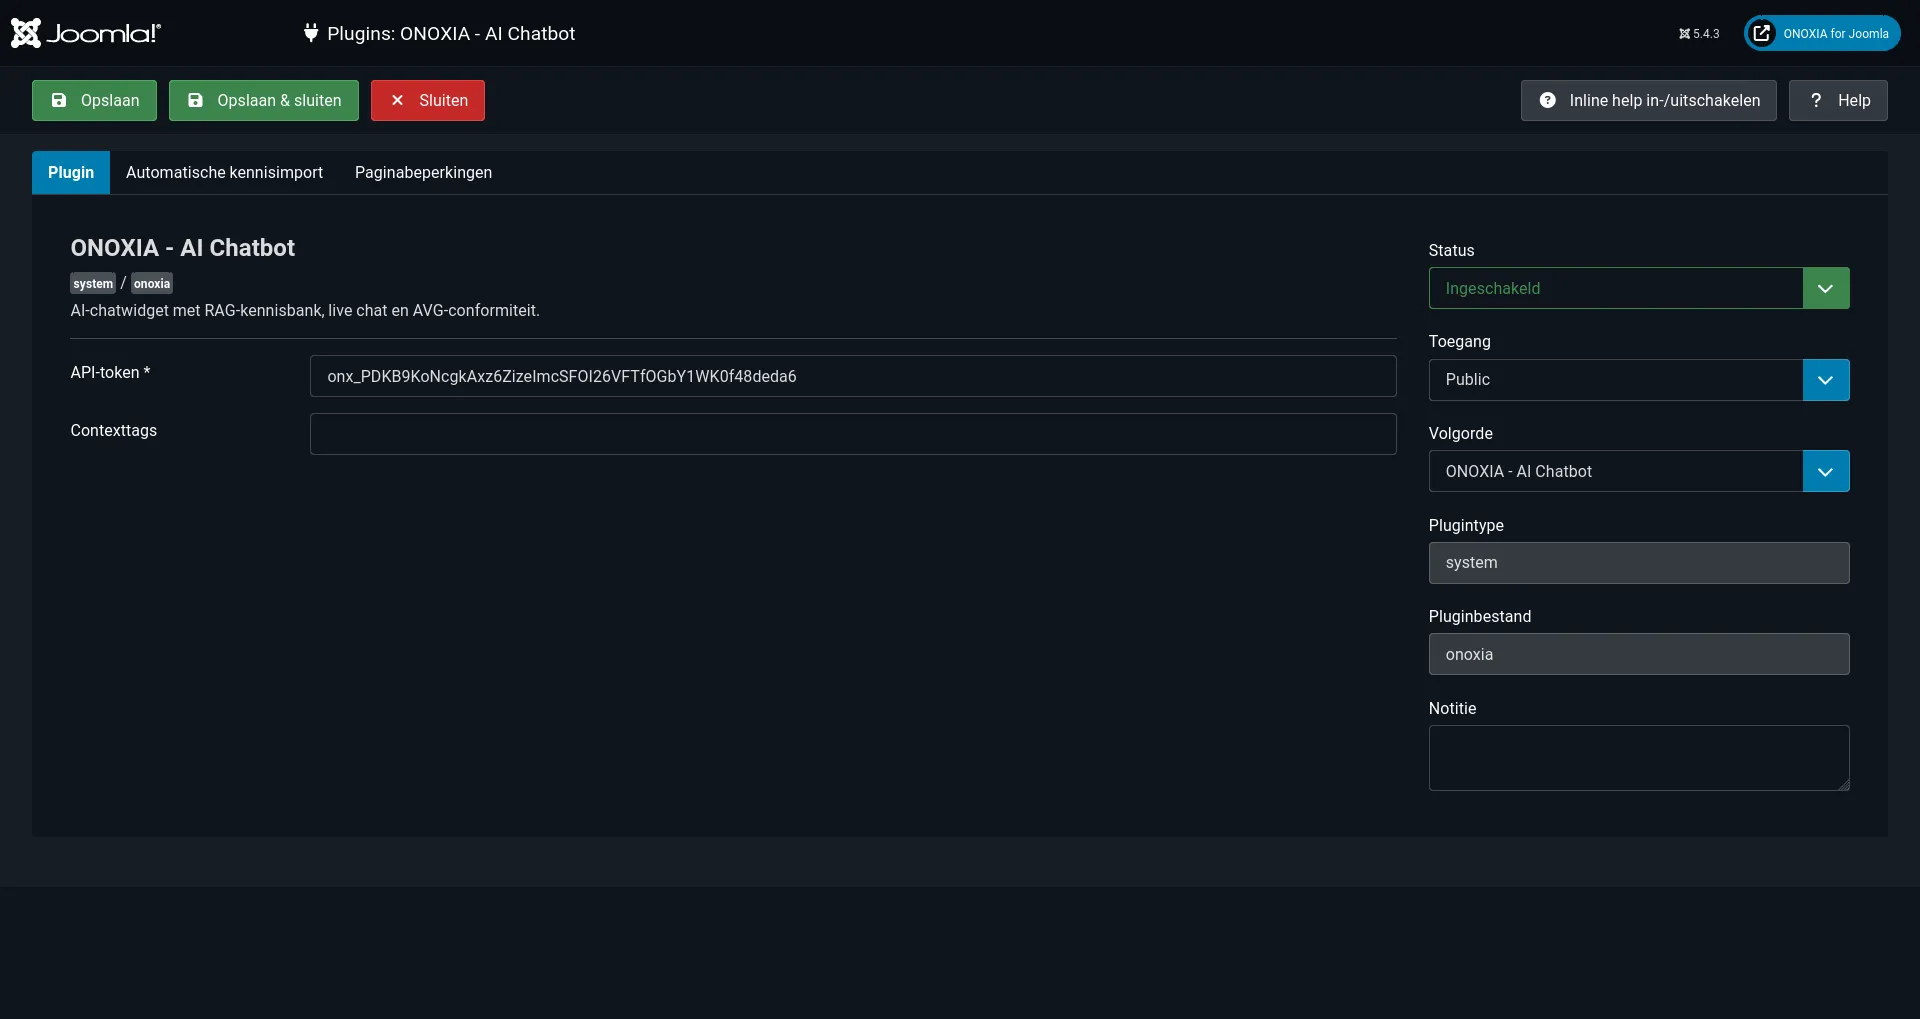Image resolution: width=1920 pixels, height=1019 pixels.
Task: Switch to Paginabeperkingen tab
Action: click(x=423, y=172)
